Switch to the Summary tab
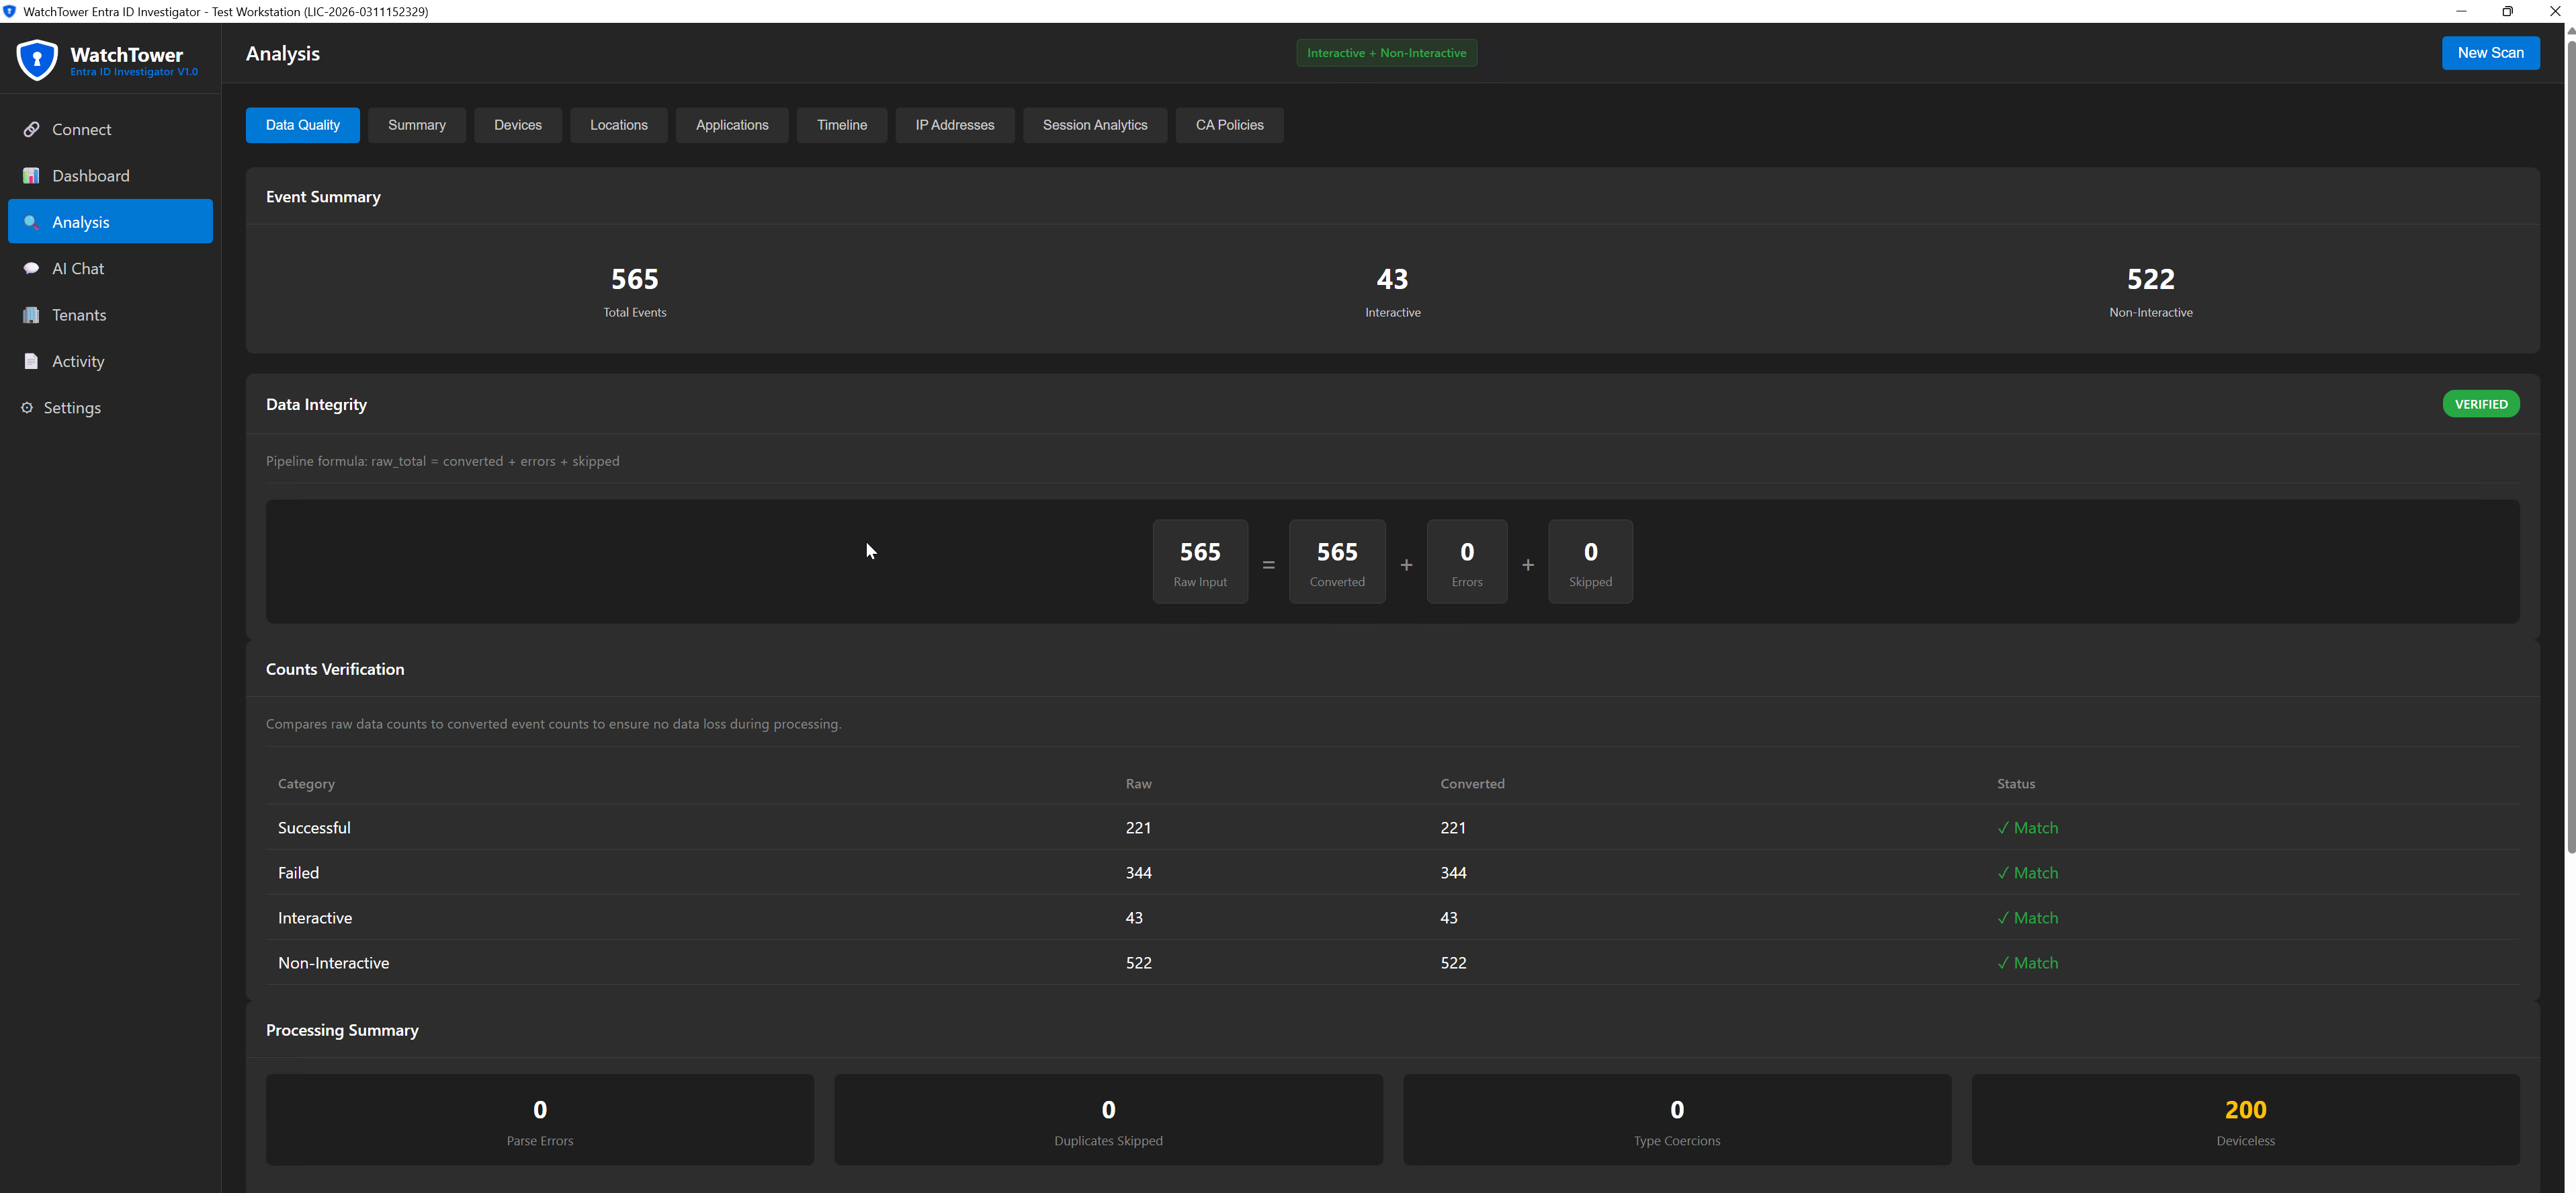Viewport: 2576px width, 1193px height. click(417, 124)
